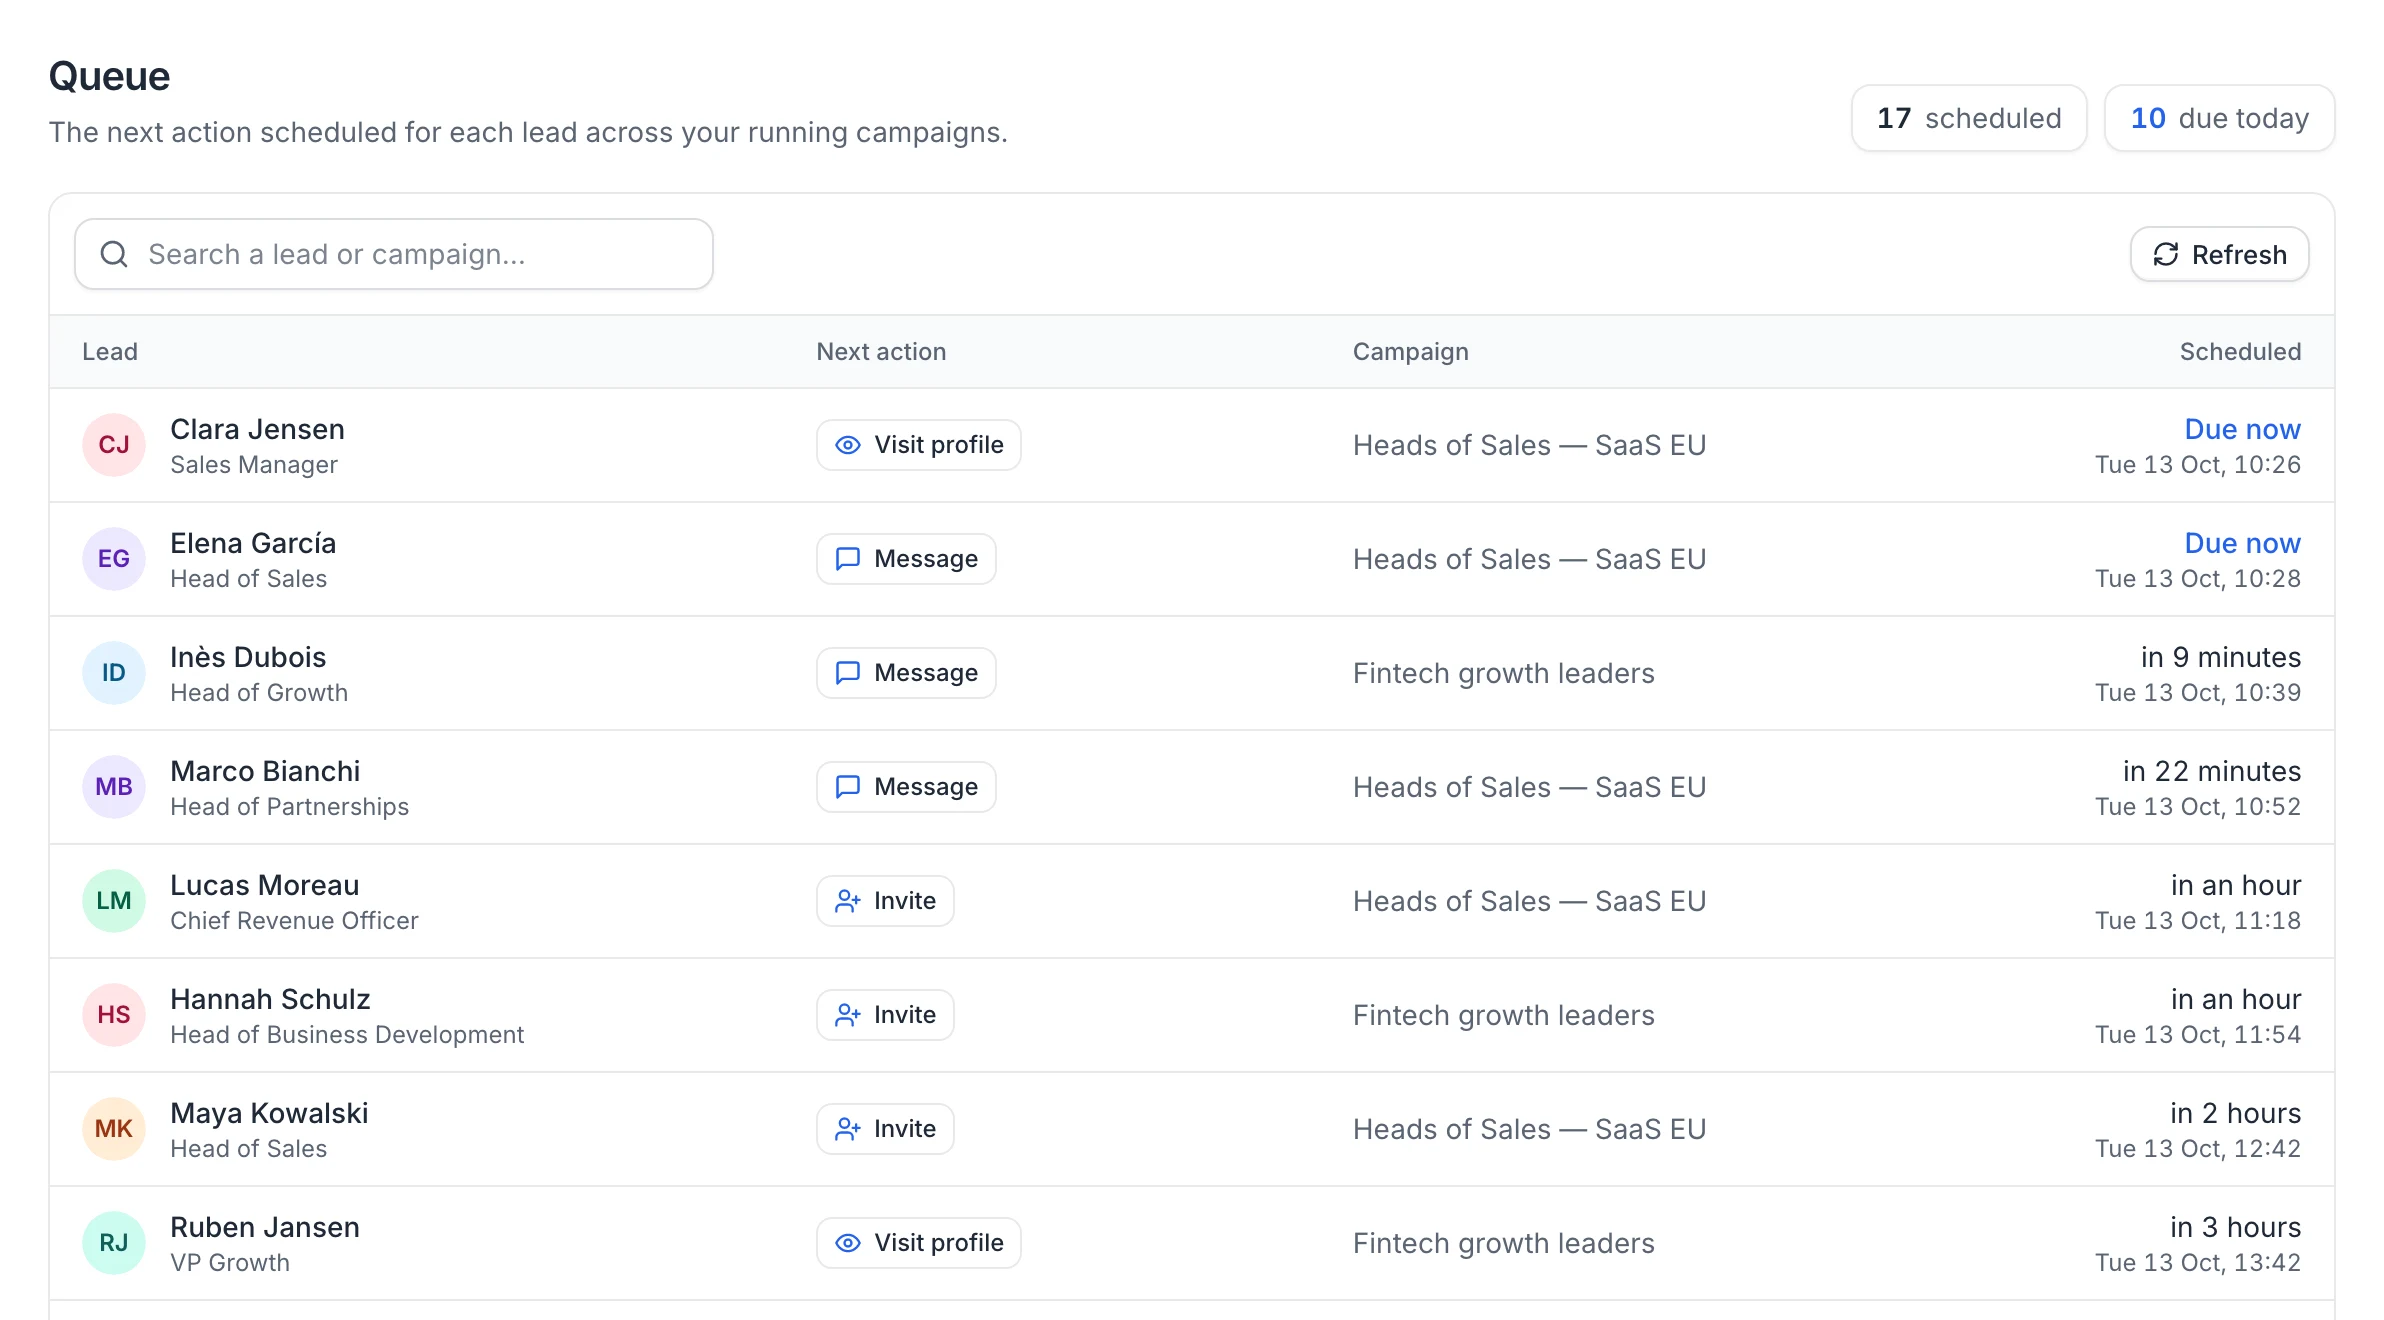Click the name Lucas Moreau
The image size is (2384, 1320).
pos(265,885)
